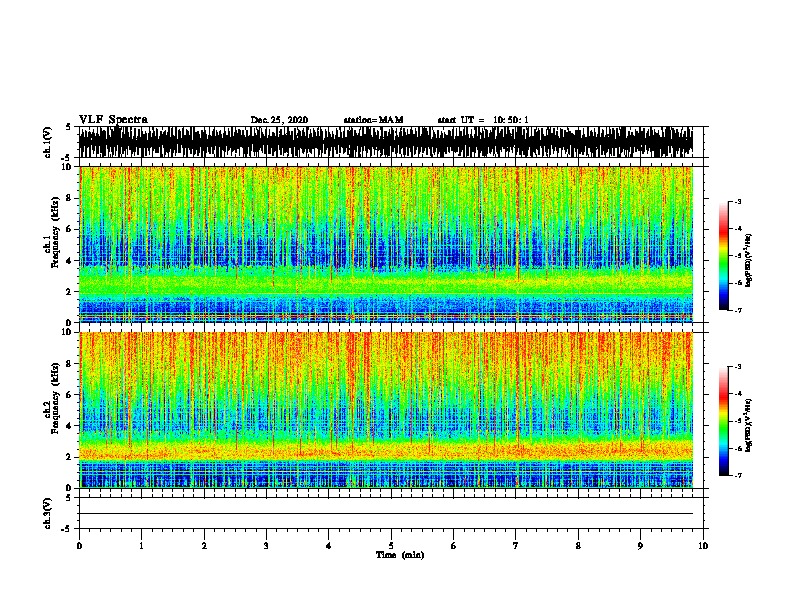Click time axis tick label "9"
Viewport: 792px width, 612px height.
640,545
